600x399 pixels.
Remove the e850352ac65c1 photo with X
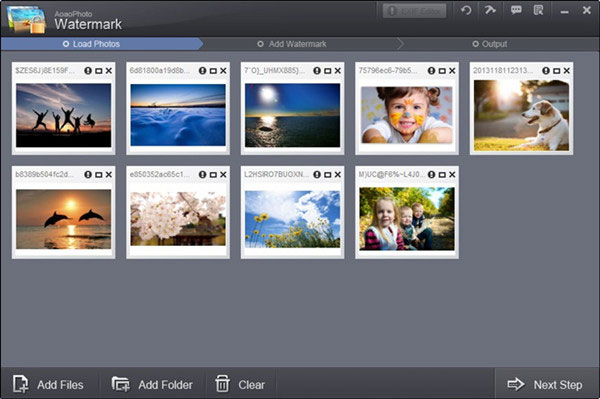coord(223,174)
